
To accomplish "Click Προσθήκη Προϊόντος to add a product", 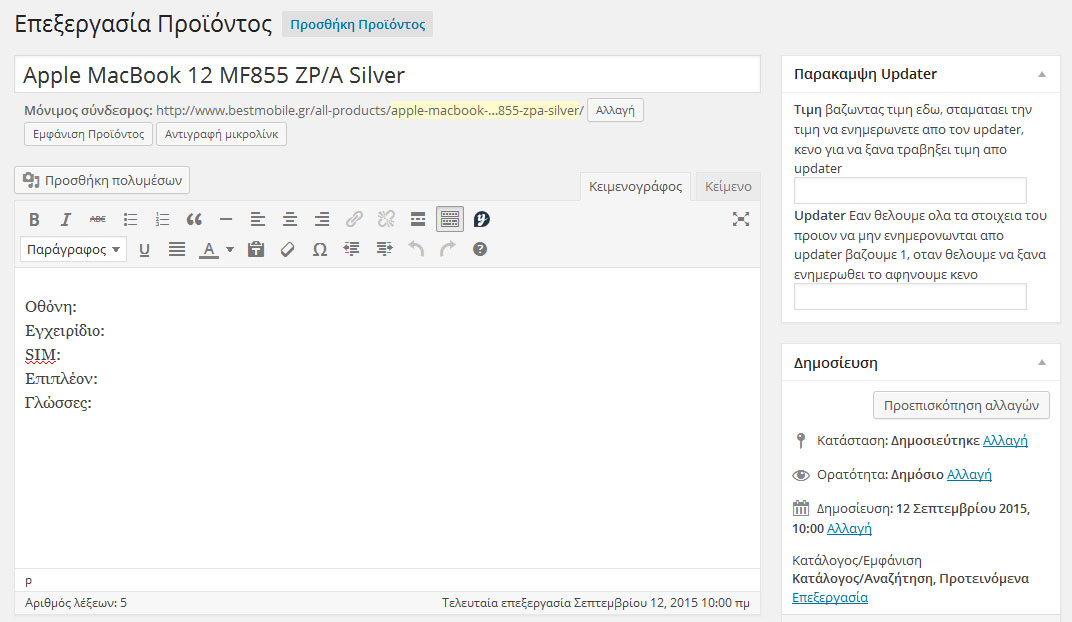I will 358,25.
